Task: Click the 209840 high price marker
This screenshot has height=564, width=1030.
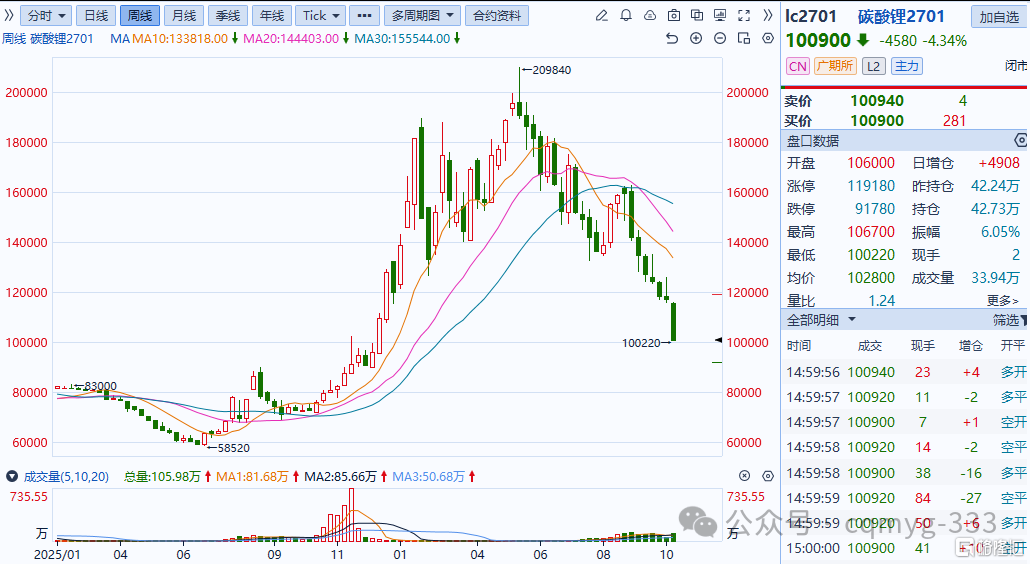Action: [x=551, y=70]
